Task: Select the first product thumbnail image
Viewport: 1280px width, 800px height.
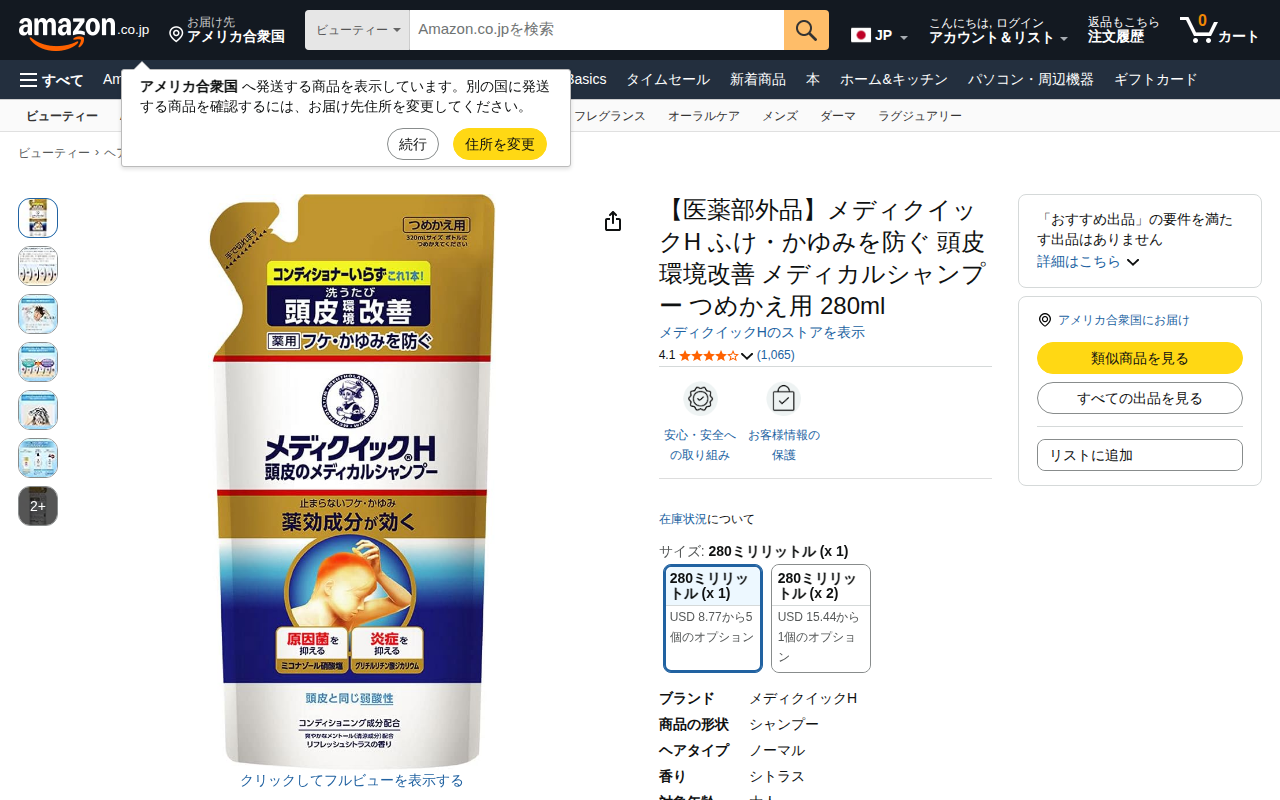Action: (38, 218)
